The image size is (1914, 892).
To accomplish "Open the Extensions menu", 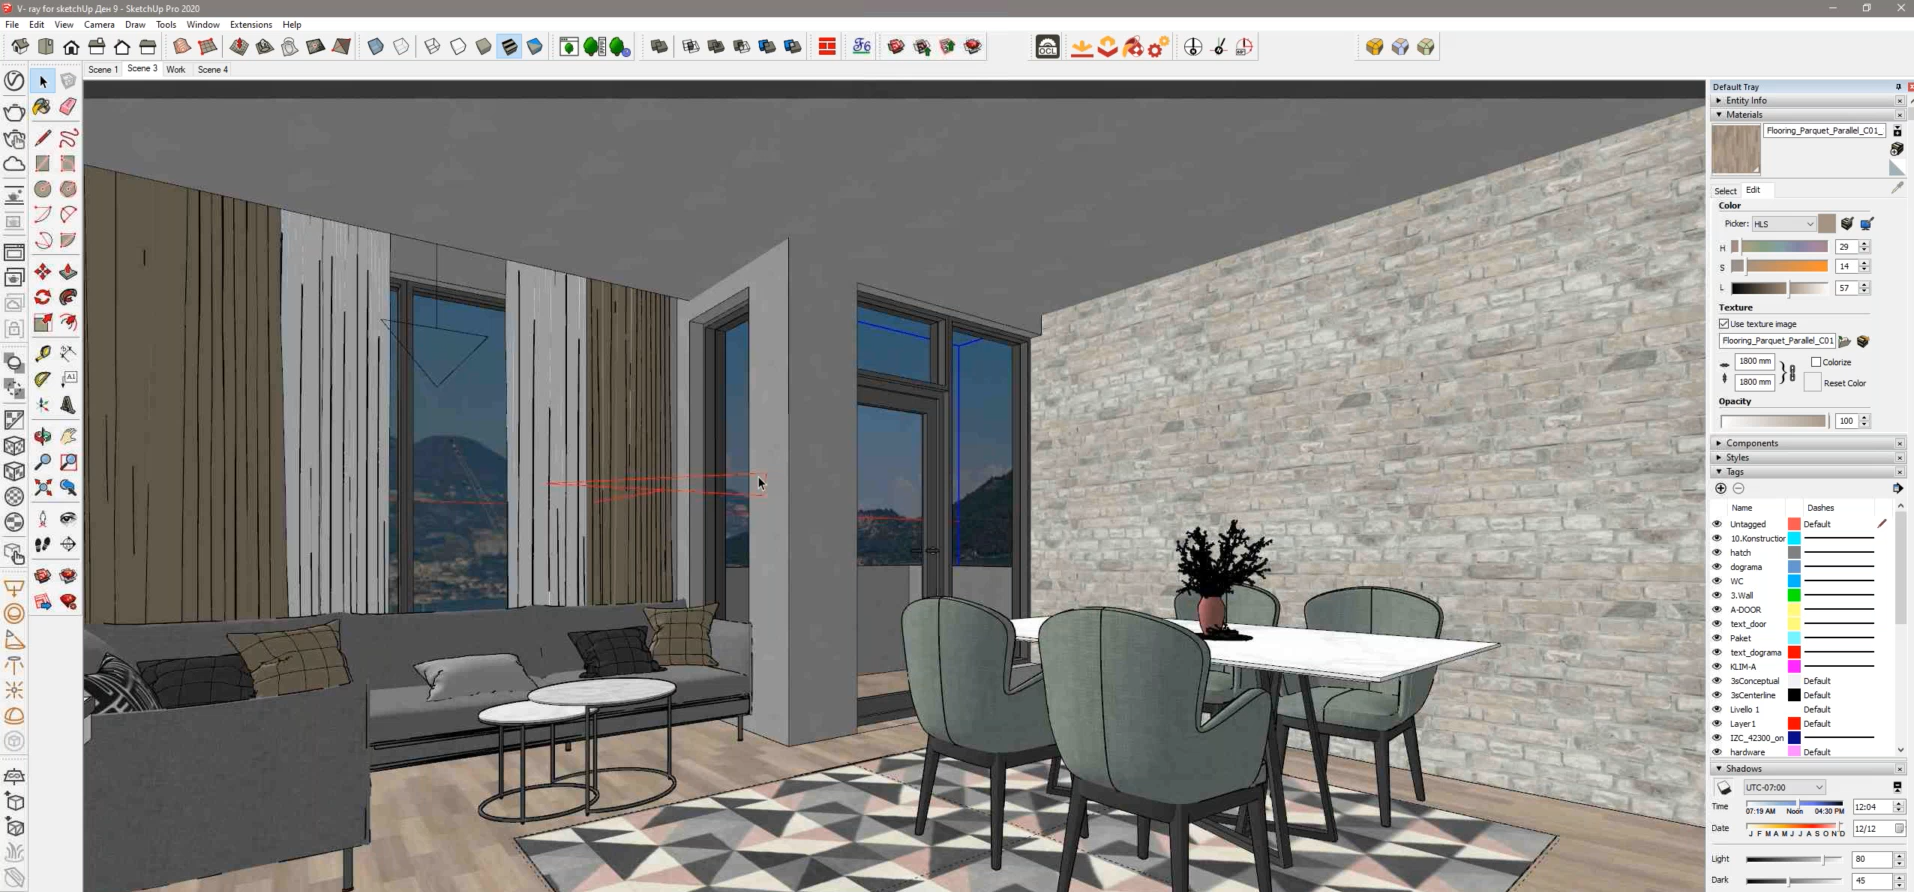I will (250, 24).
